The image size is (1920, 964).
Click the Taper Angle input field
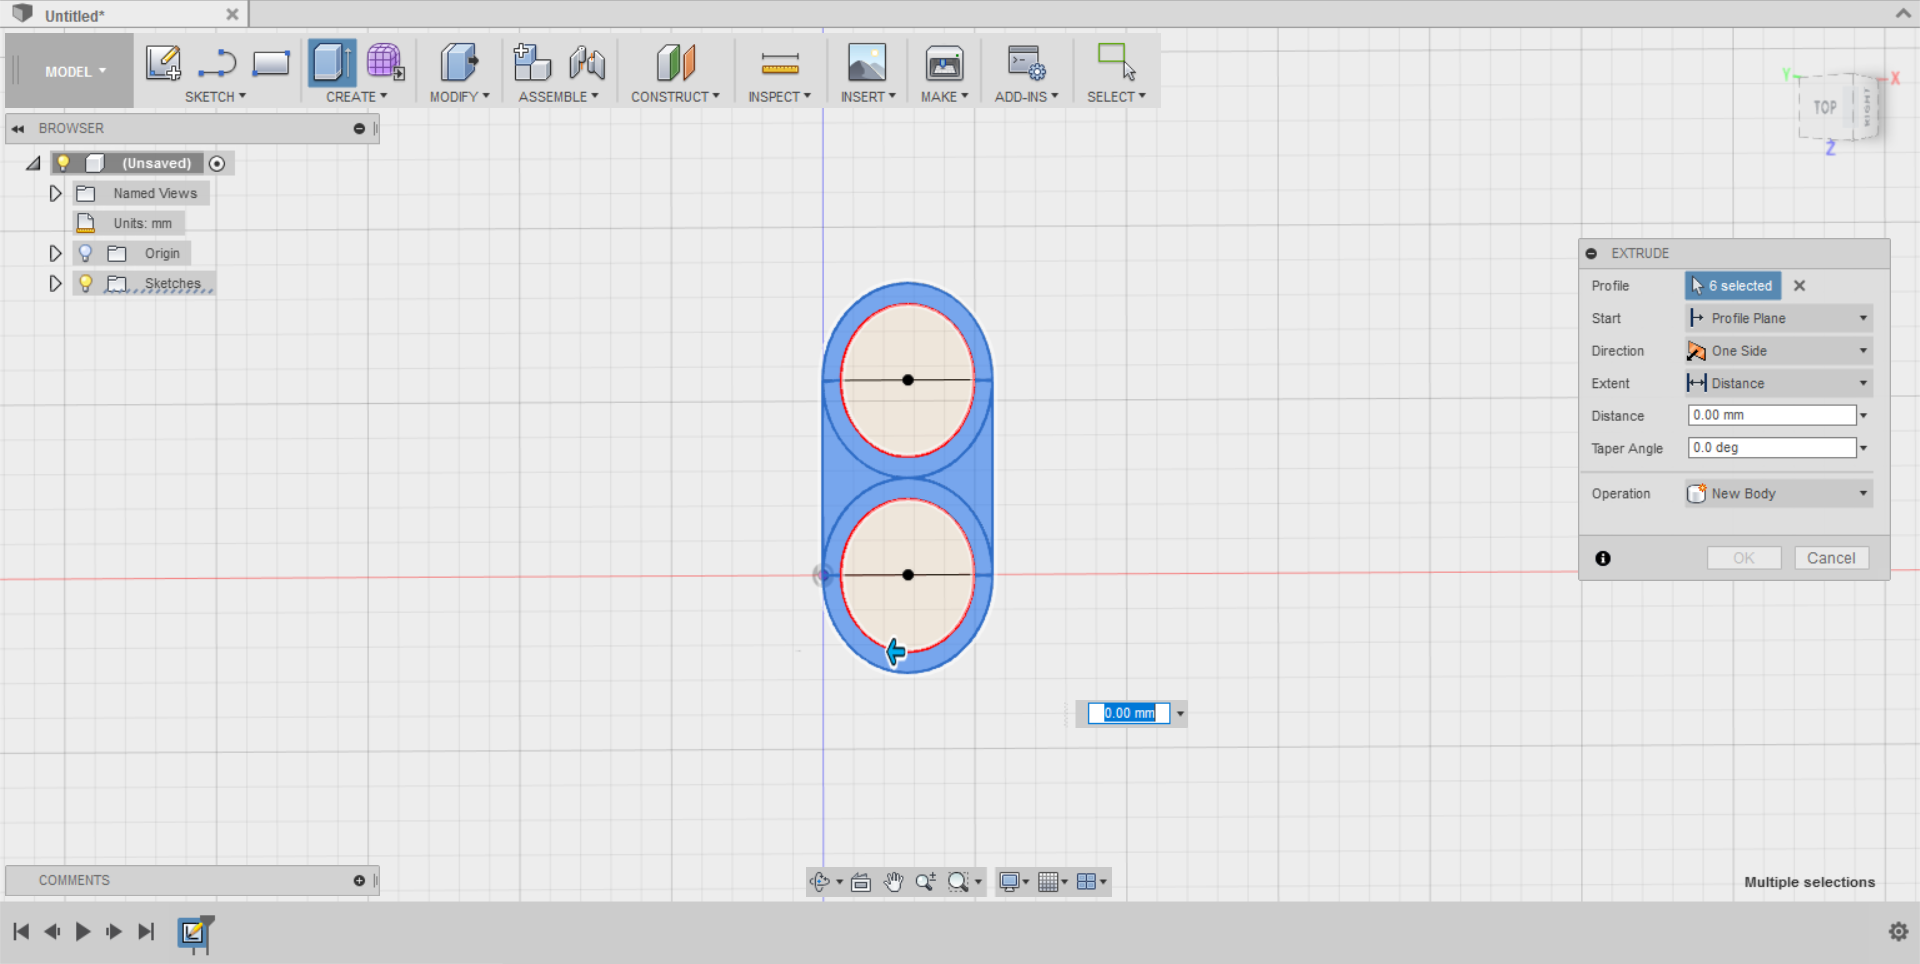point(1771,448)
